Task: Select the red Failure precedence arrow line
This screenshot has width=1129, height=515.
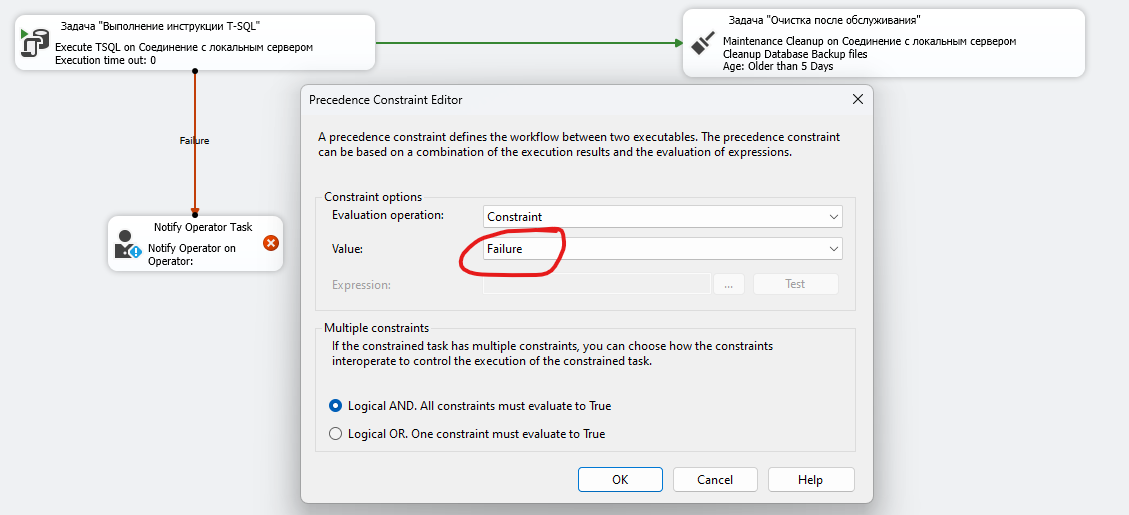Action: (195, 180)
